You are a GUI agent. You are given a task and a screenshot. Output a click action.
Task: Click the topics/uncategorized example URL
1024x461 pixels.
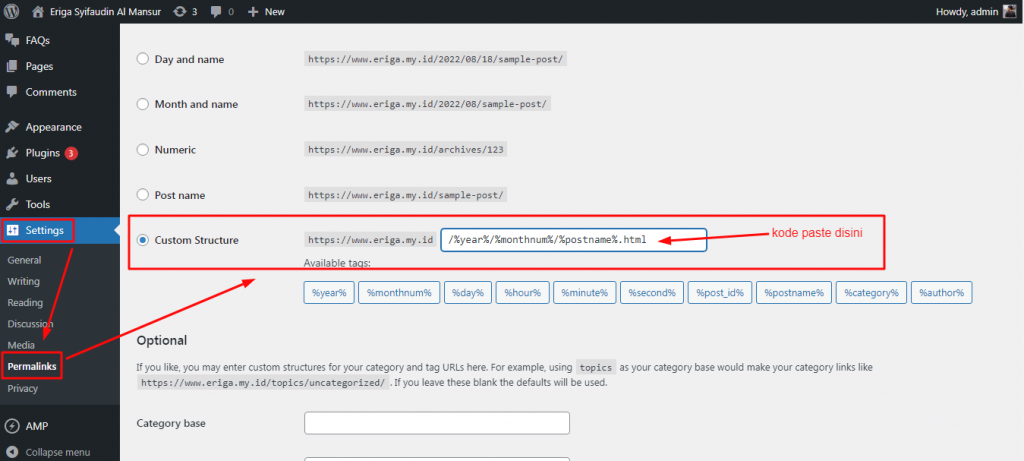263,383
